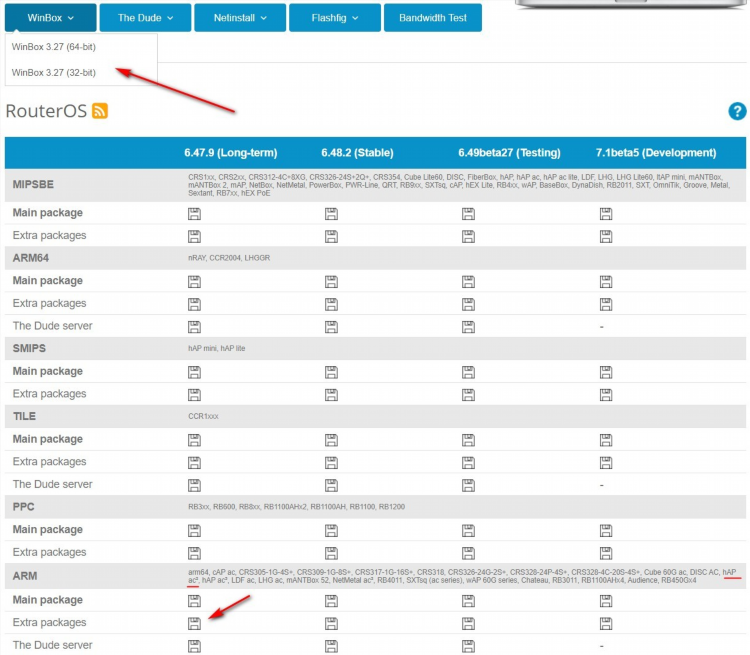Download SMIPS Extra packages 6.48.2 Stable
The width and height of the screenshot is (750, 655).
[331, 395]
